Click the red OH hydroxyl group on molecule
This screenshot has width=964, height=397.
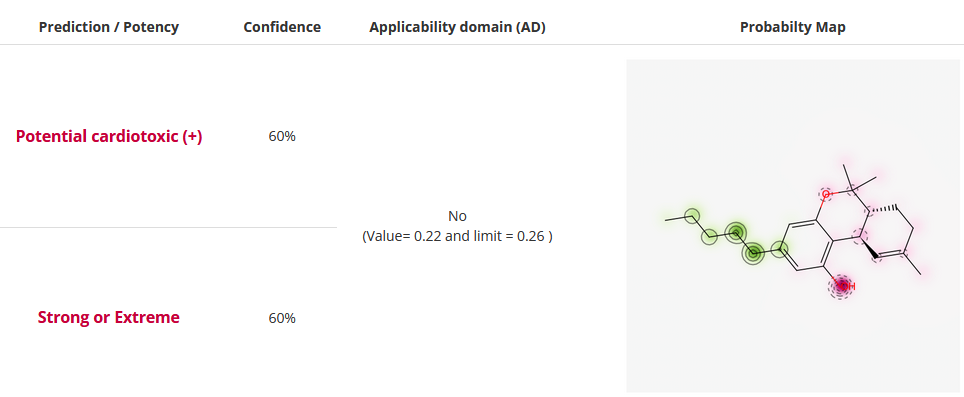pyautogui.click(x=844, y=286)
